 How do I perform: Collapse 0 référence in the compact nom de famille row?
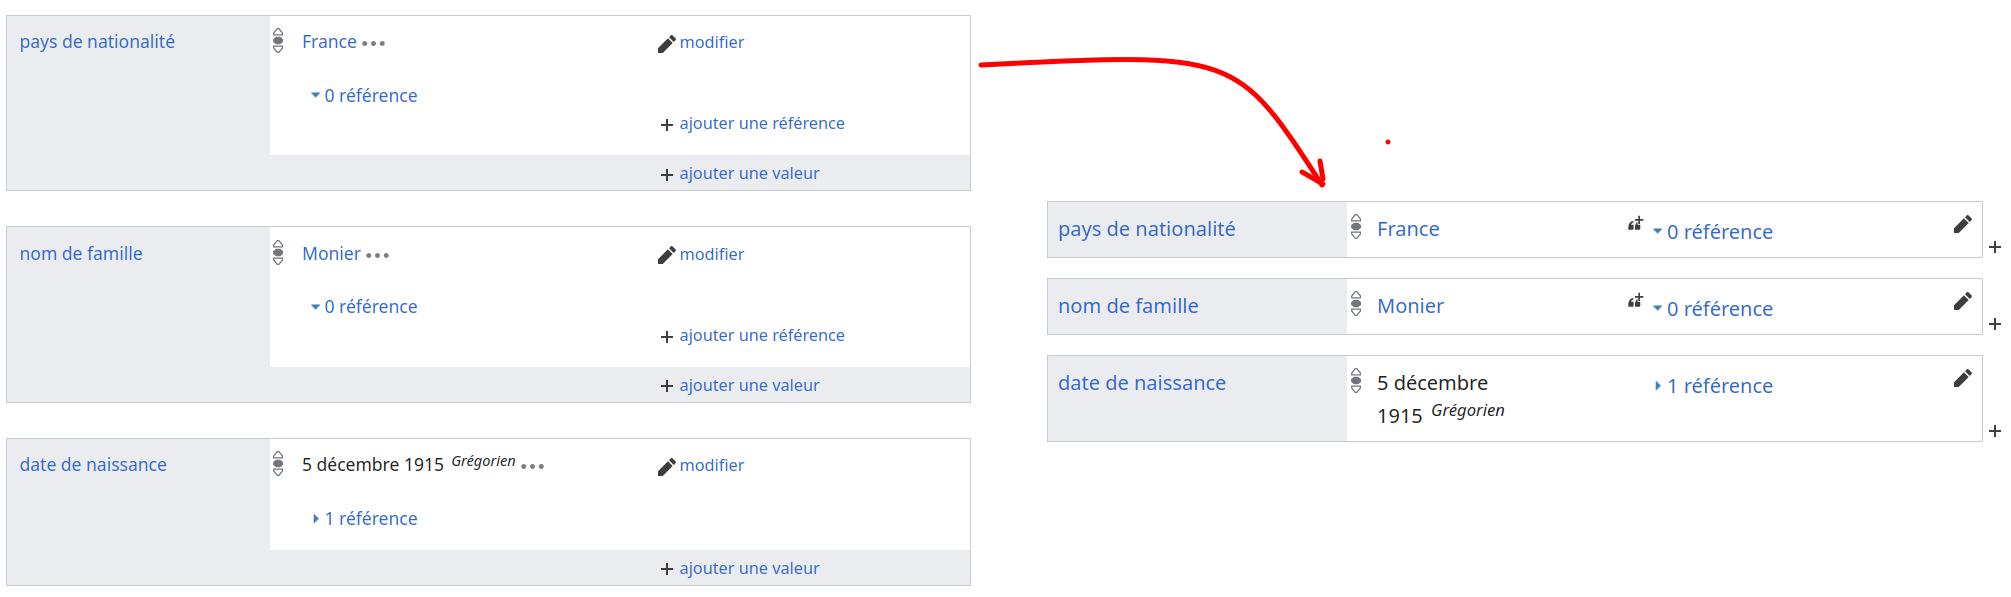[1713, 309]
